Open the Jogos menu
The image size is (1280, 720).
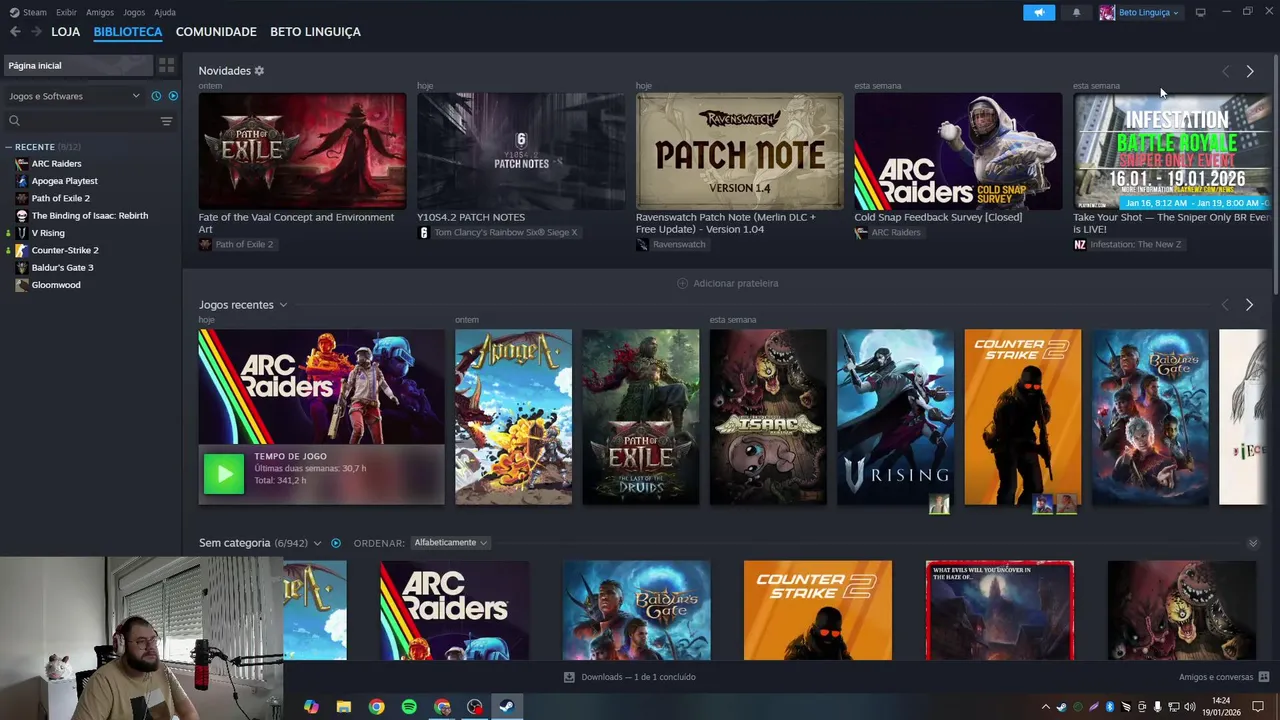click(x=134, y=12)
